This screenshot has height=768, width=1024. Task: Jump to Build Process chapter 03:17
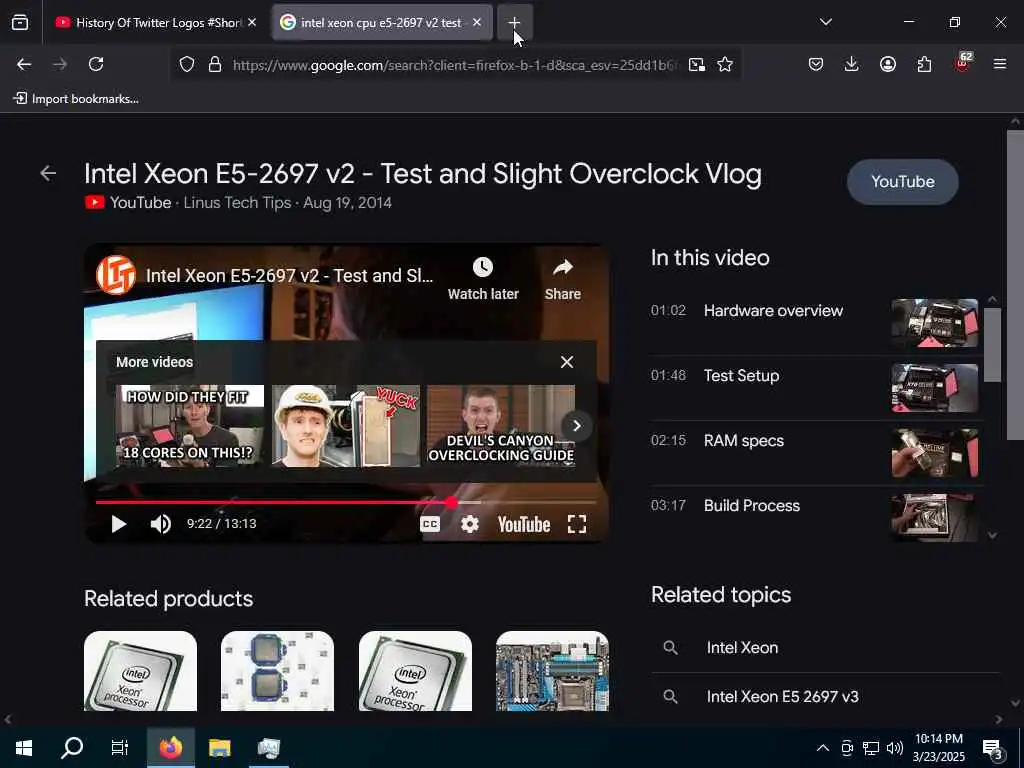tap(814, 517)
